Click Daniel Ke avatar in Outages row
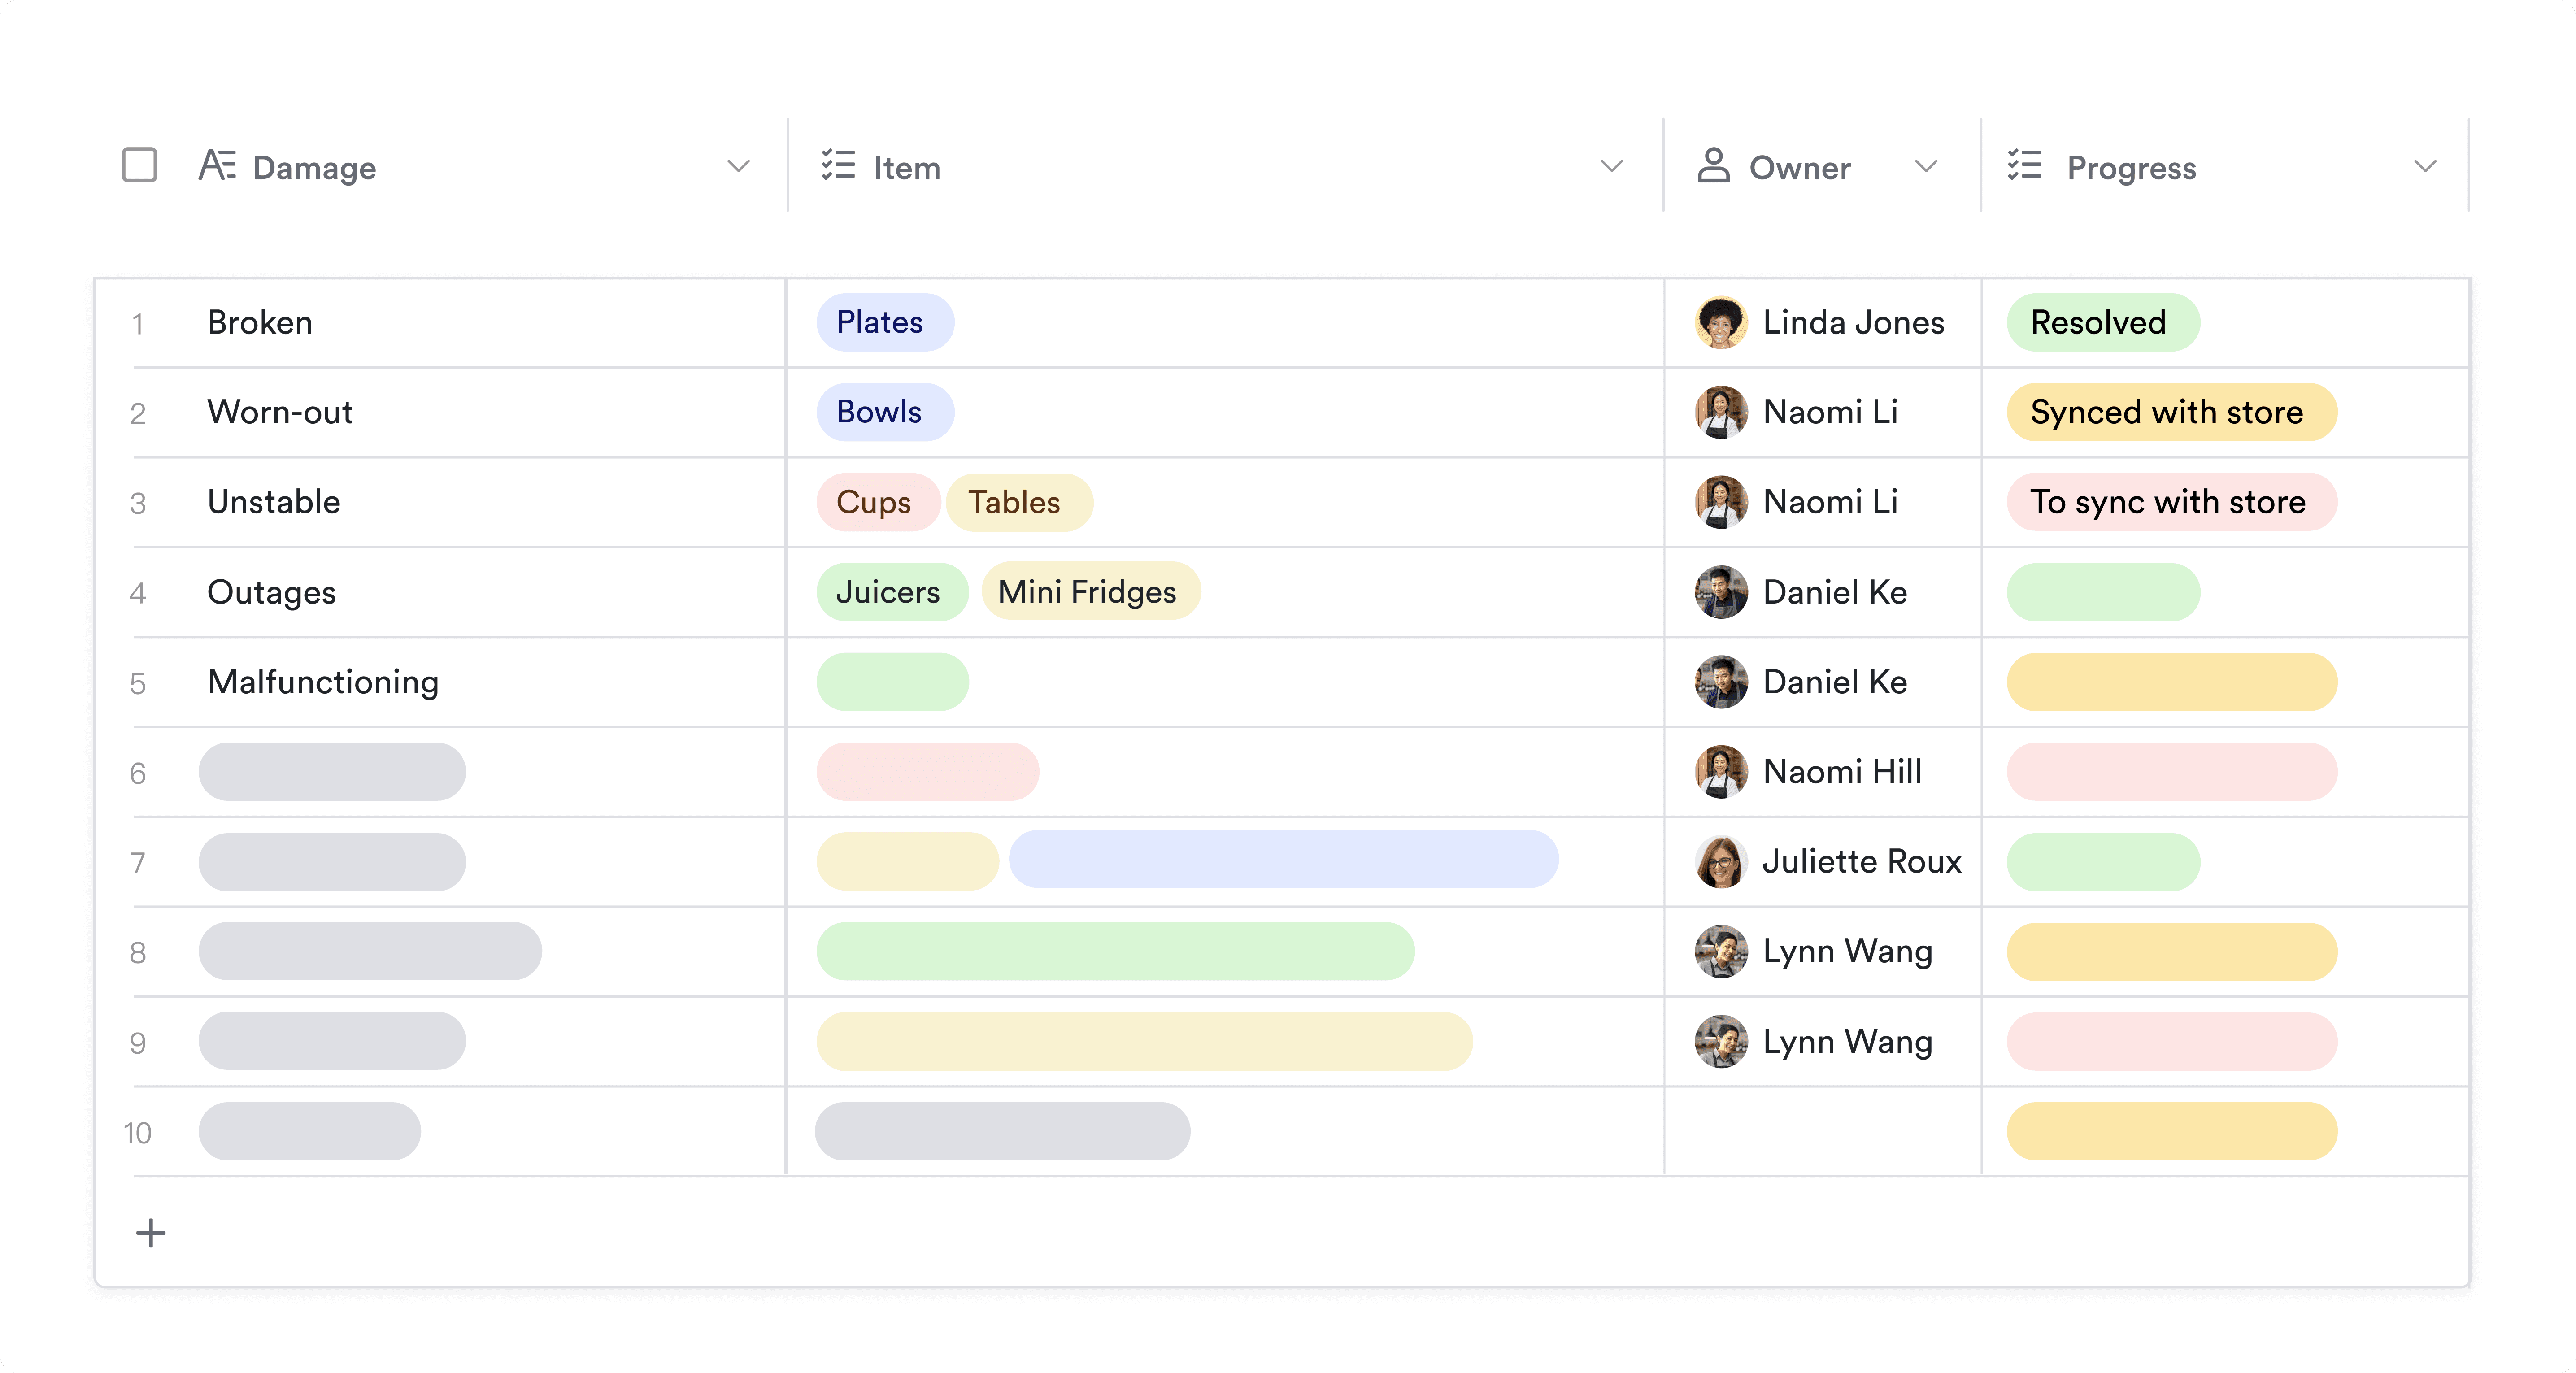2576x1373 pixels. pos(1721,592)
